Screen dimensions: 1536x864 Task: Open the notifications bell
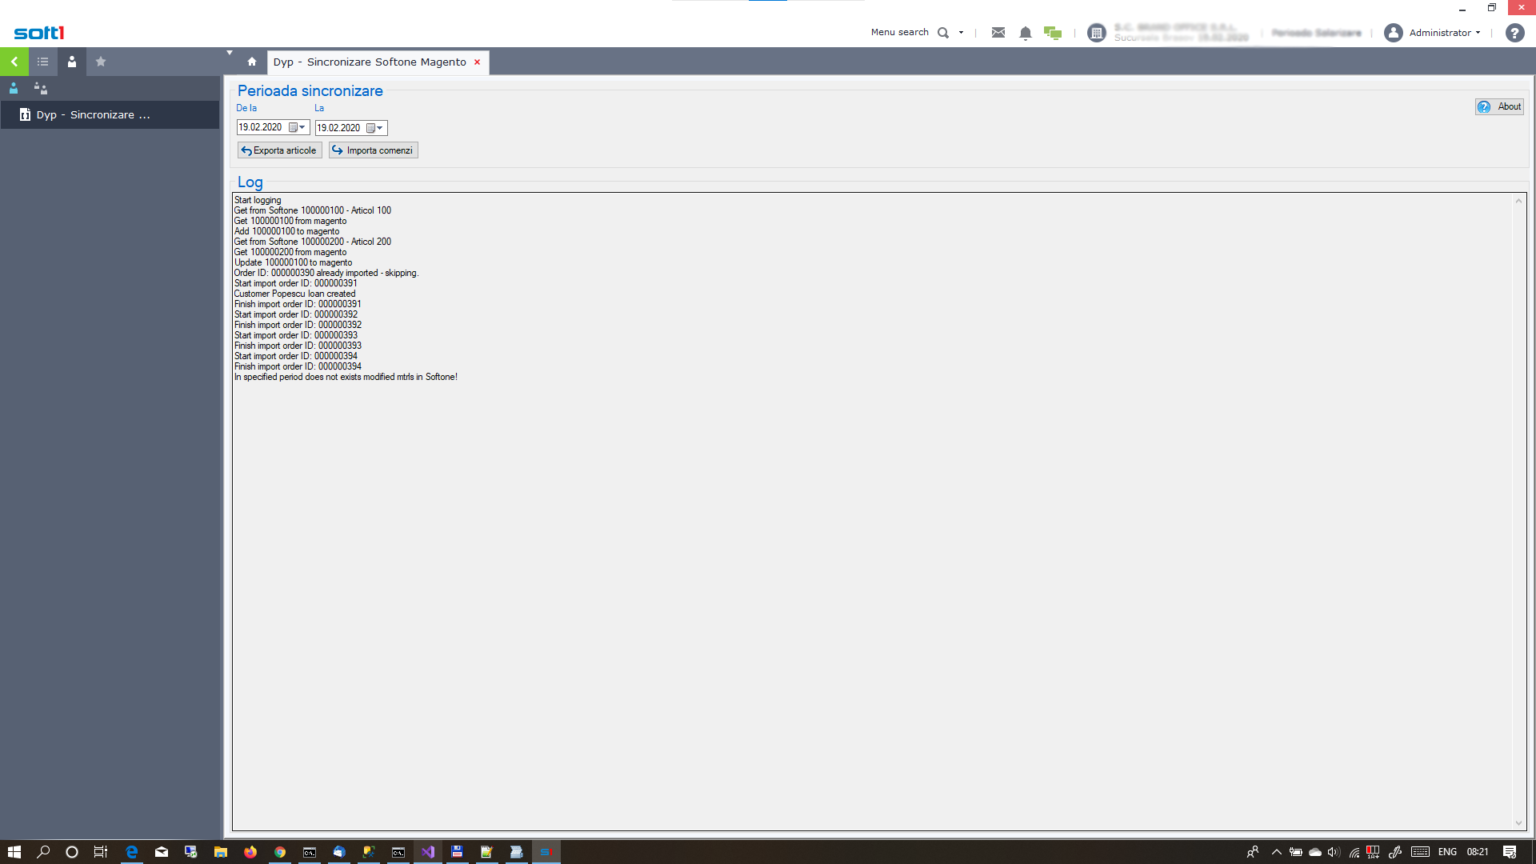click(1025, 33)
